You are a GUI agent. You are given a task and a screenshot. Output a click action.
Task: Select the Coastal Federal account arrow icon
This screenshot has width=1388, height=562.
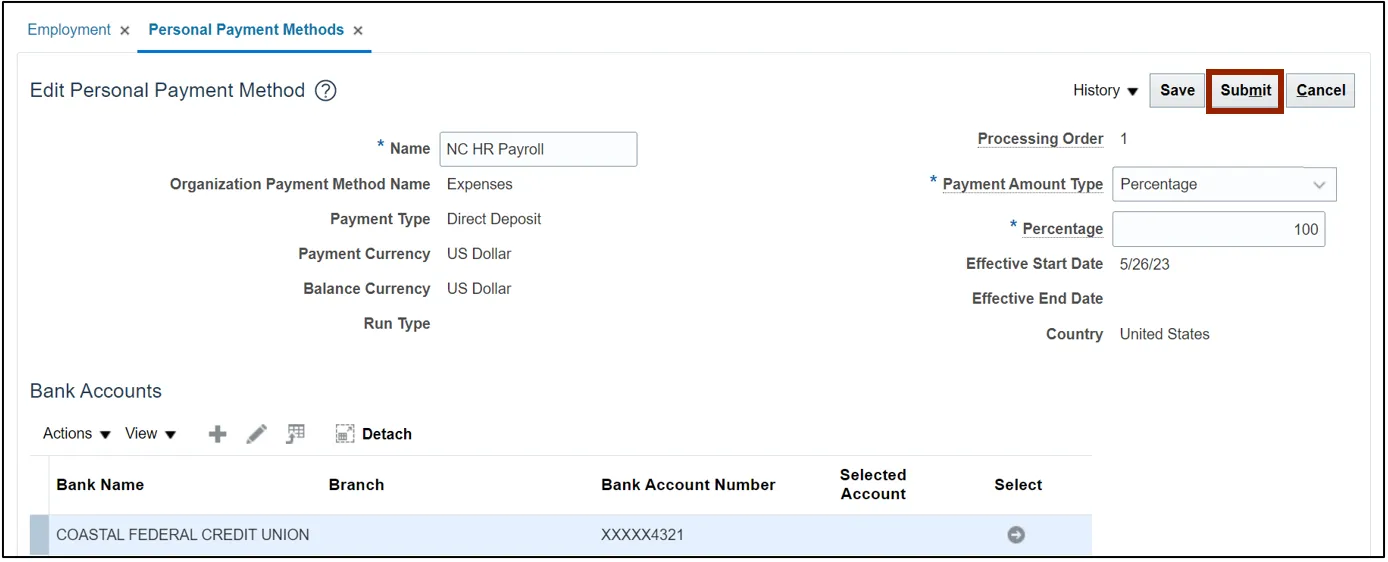click(x=1016, y=535)
